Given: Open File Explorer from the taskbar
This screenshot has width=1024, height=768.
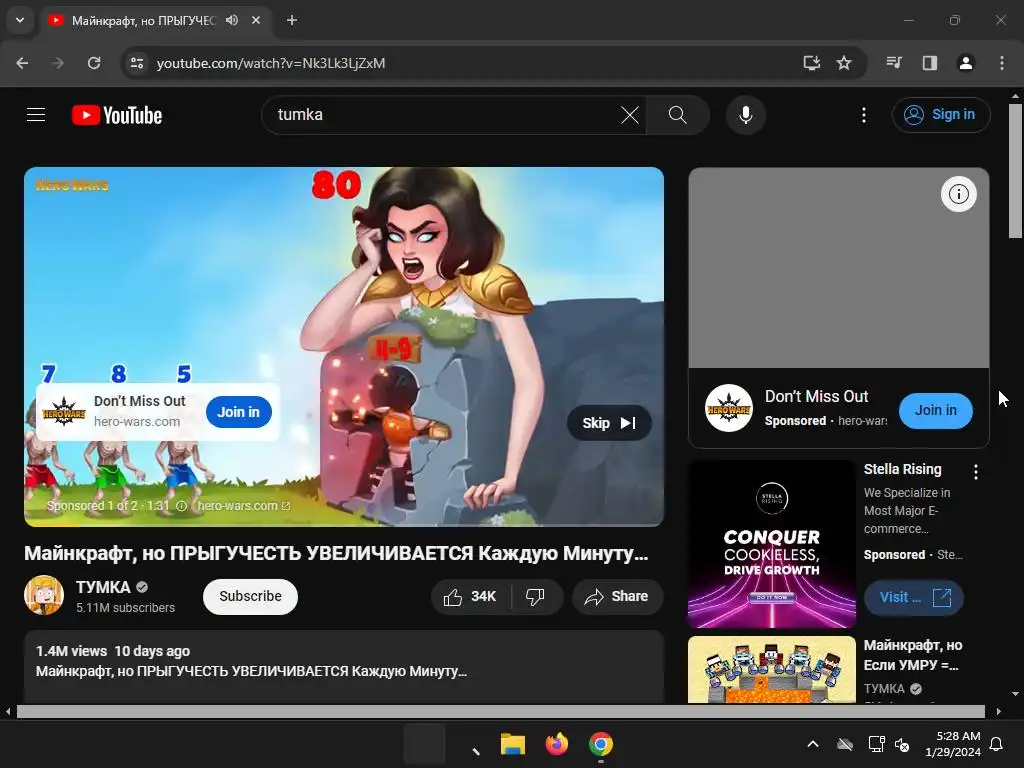Looking at the screenshot, I should tap(513, 744).
